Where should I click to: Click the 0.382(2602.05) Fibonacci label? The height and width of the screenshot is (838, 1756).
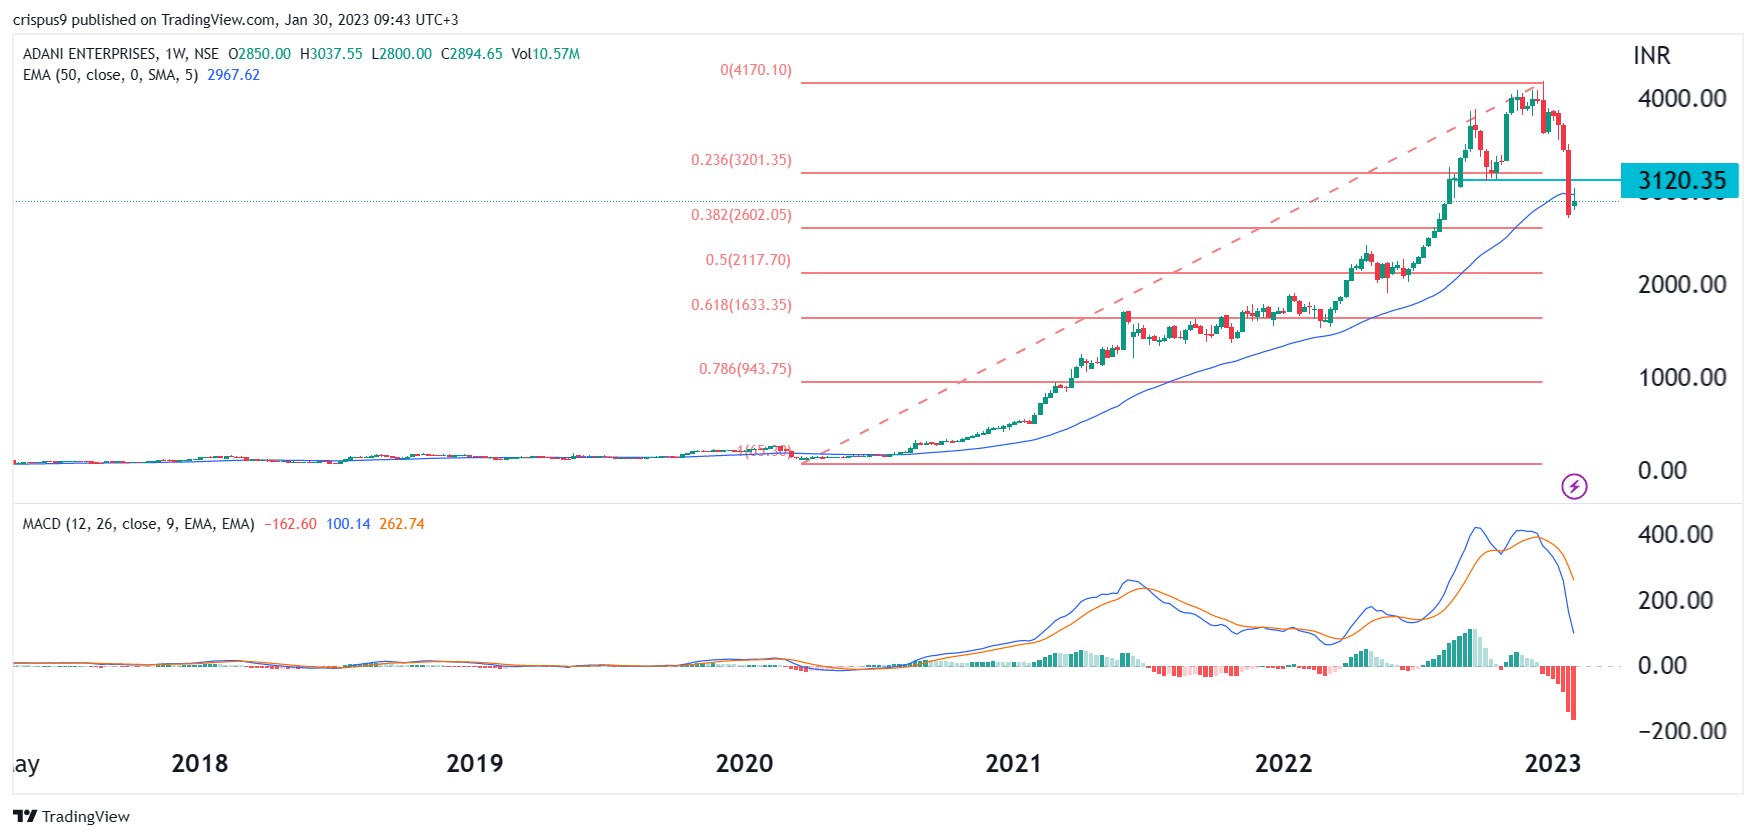pyautogui.click(x=741, y=215)
